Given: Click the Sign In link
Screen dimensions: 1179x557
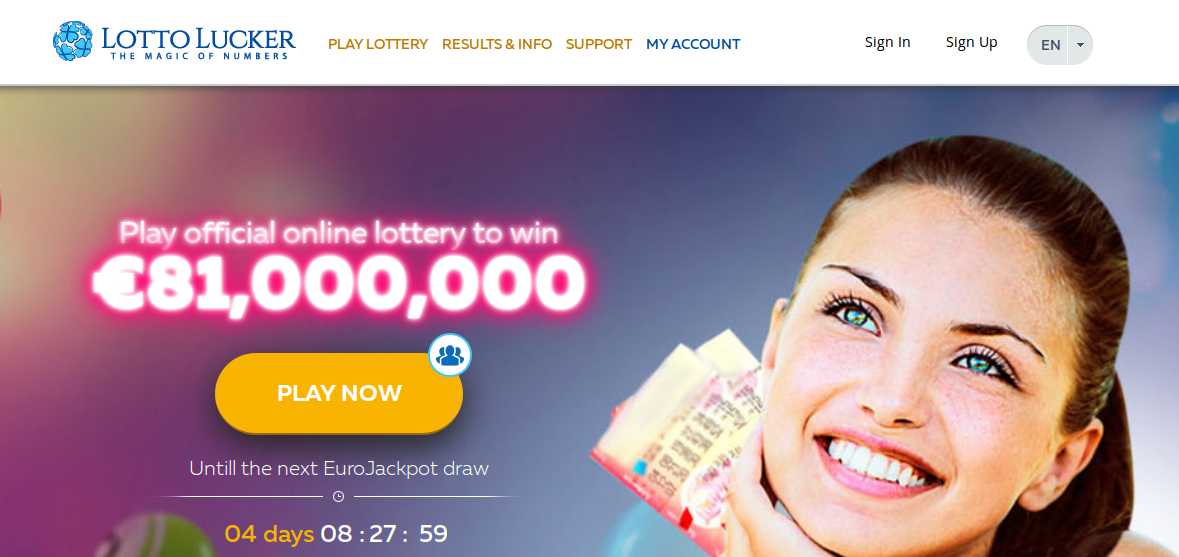Looking at the screenshot, I should 887,43.
